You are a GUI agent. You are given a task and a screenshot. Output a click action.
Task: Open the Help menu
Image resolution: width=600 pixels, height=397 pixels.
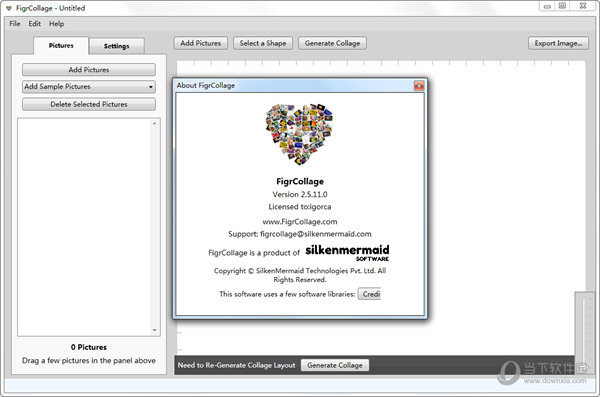click(x=56, y=24)
